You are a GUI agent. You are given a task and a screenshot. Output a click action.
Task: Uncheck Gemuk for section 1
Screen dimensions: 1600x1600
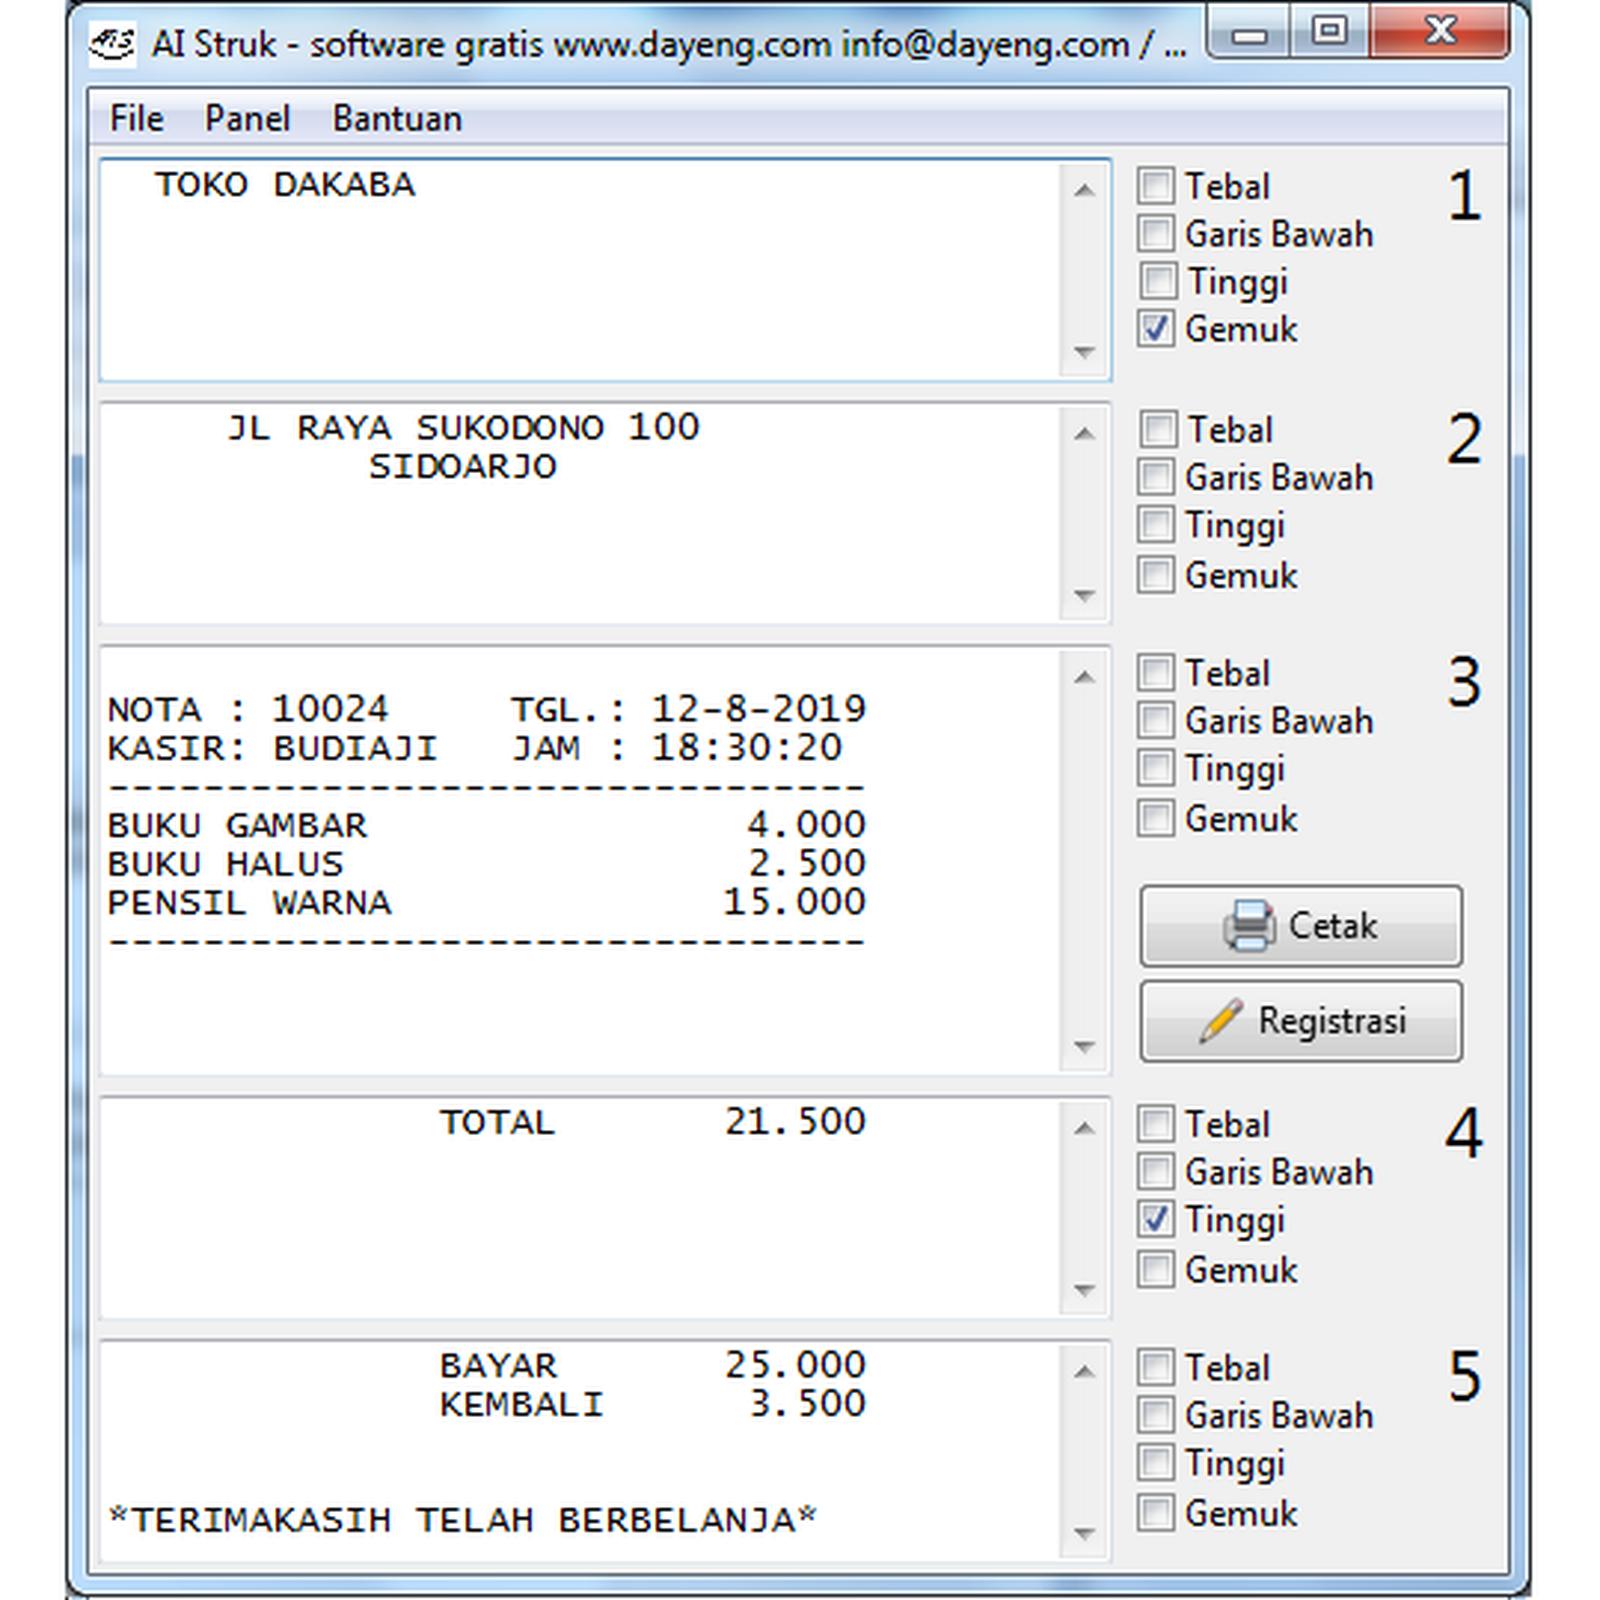click(x=1156, y=329)
